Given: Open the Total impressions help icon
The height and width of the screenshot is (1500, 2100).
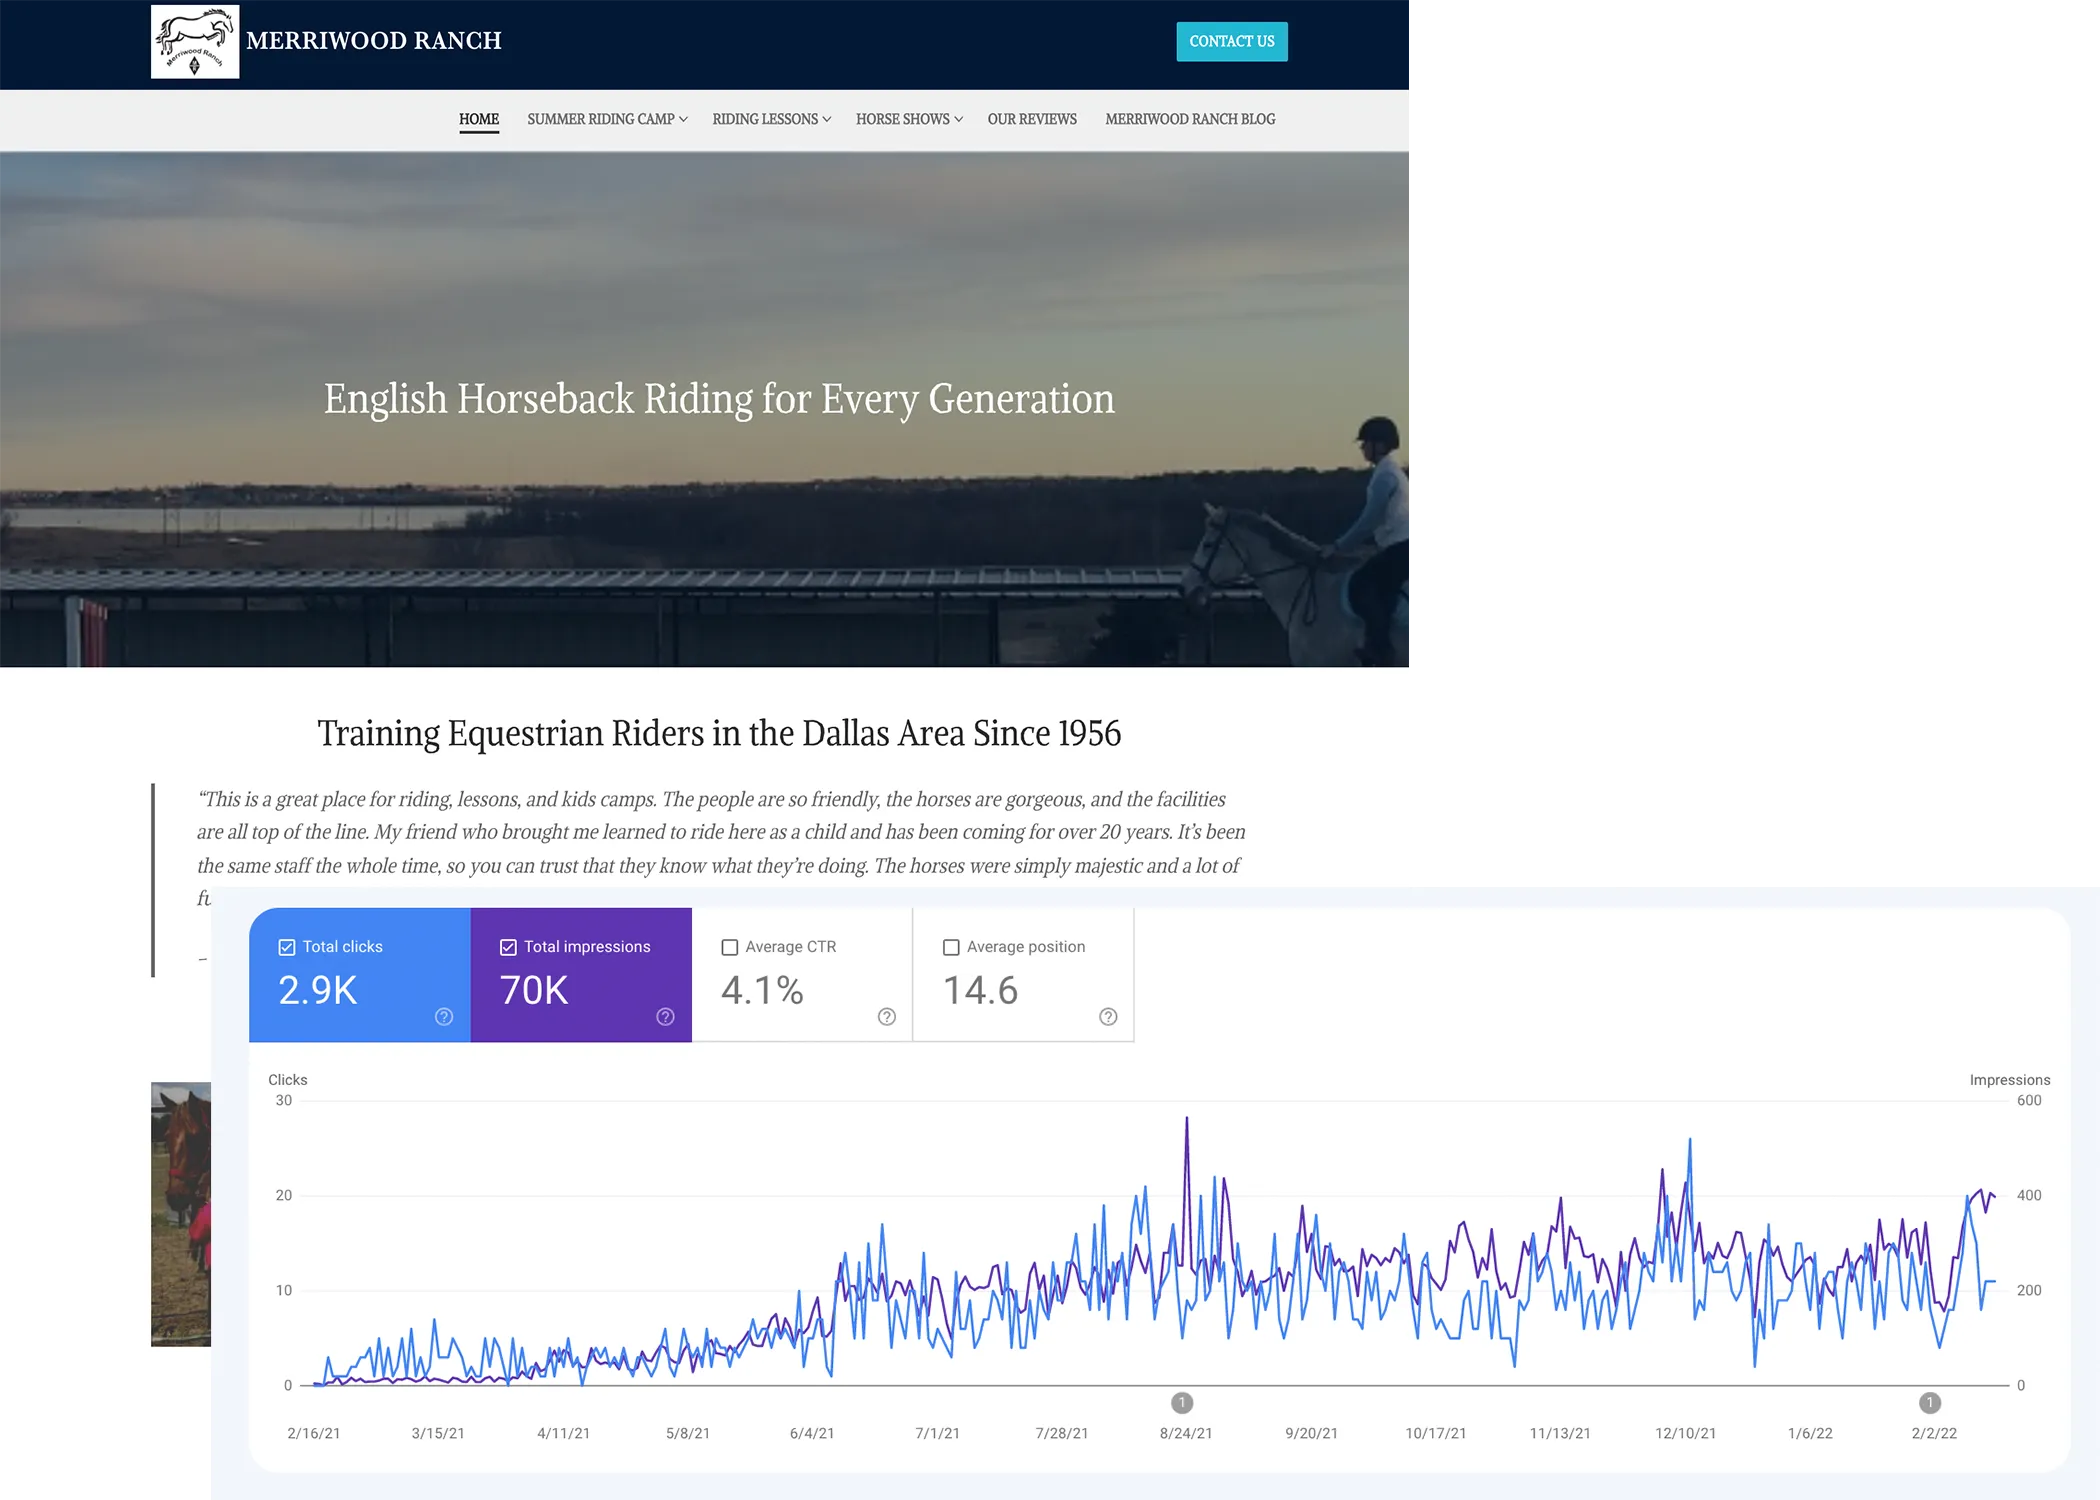Looking at the screenshot, I should pos(665,1016).
